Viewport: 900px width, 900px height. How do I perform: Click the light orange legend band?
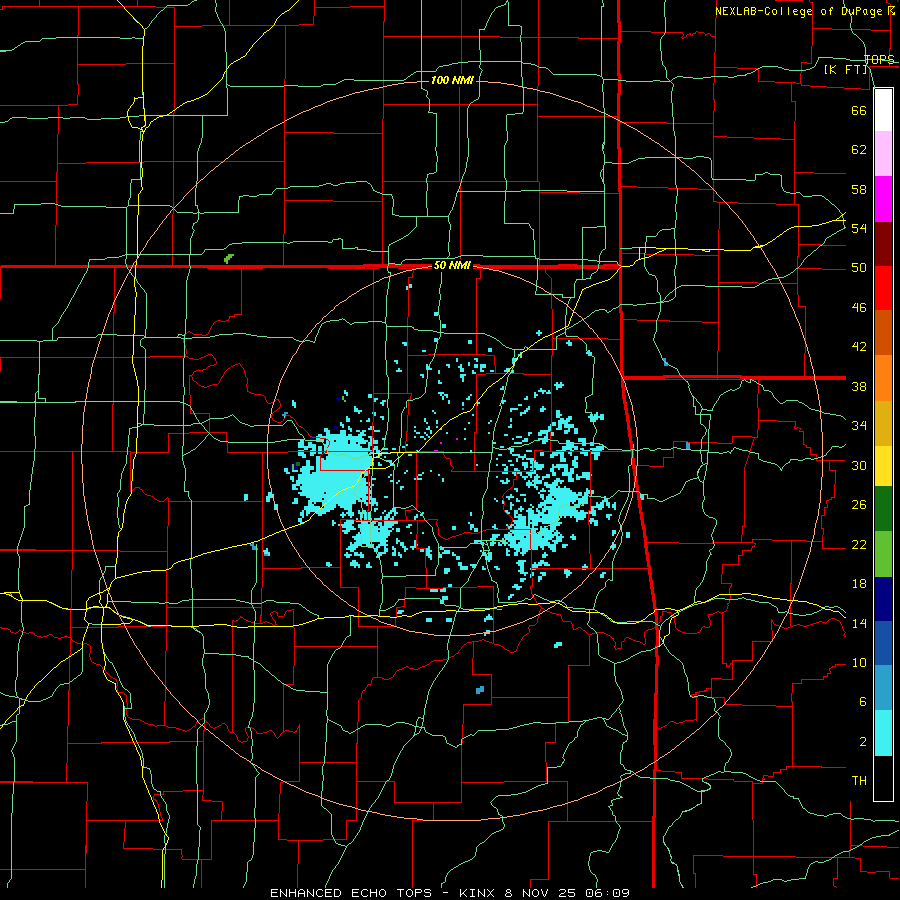(883, 378)
